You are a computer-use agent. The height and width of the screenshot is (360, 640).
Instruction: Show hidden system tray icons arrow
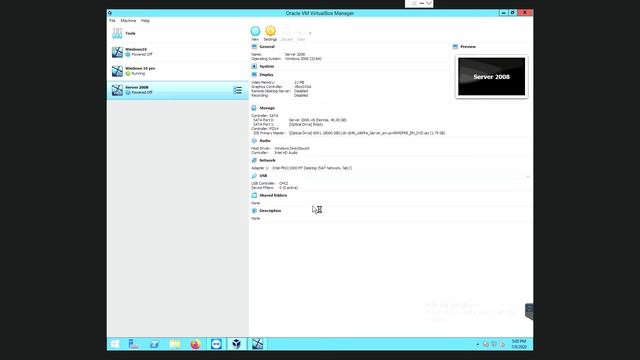(x=478, y=344)
